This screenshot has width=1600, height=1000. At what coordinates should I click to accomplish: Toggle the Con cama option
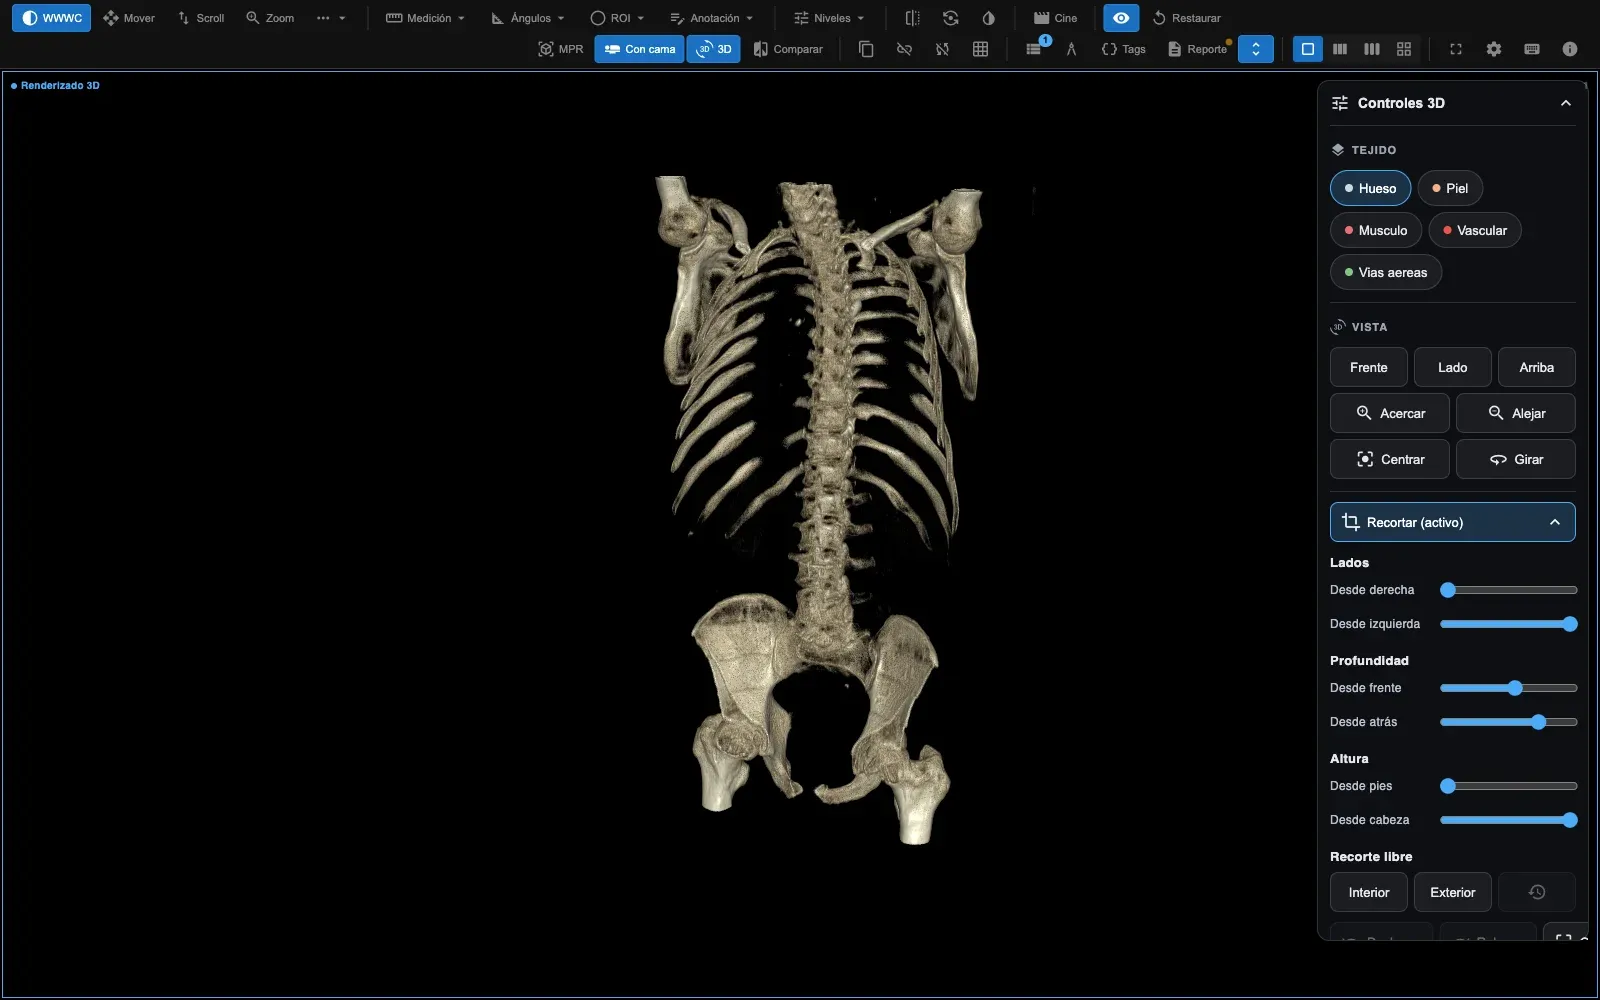click(639, 49)
